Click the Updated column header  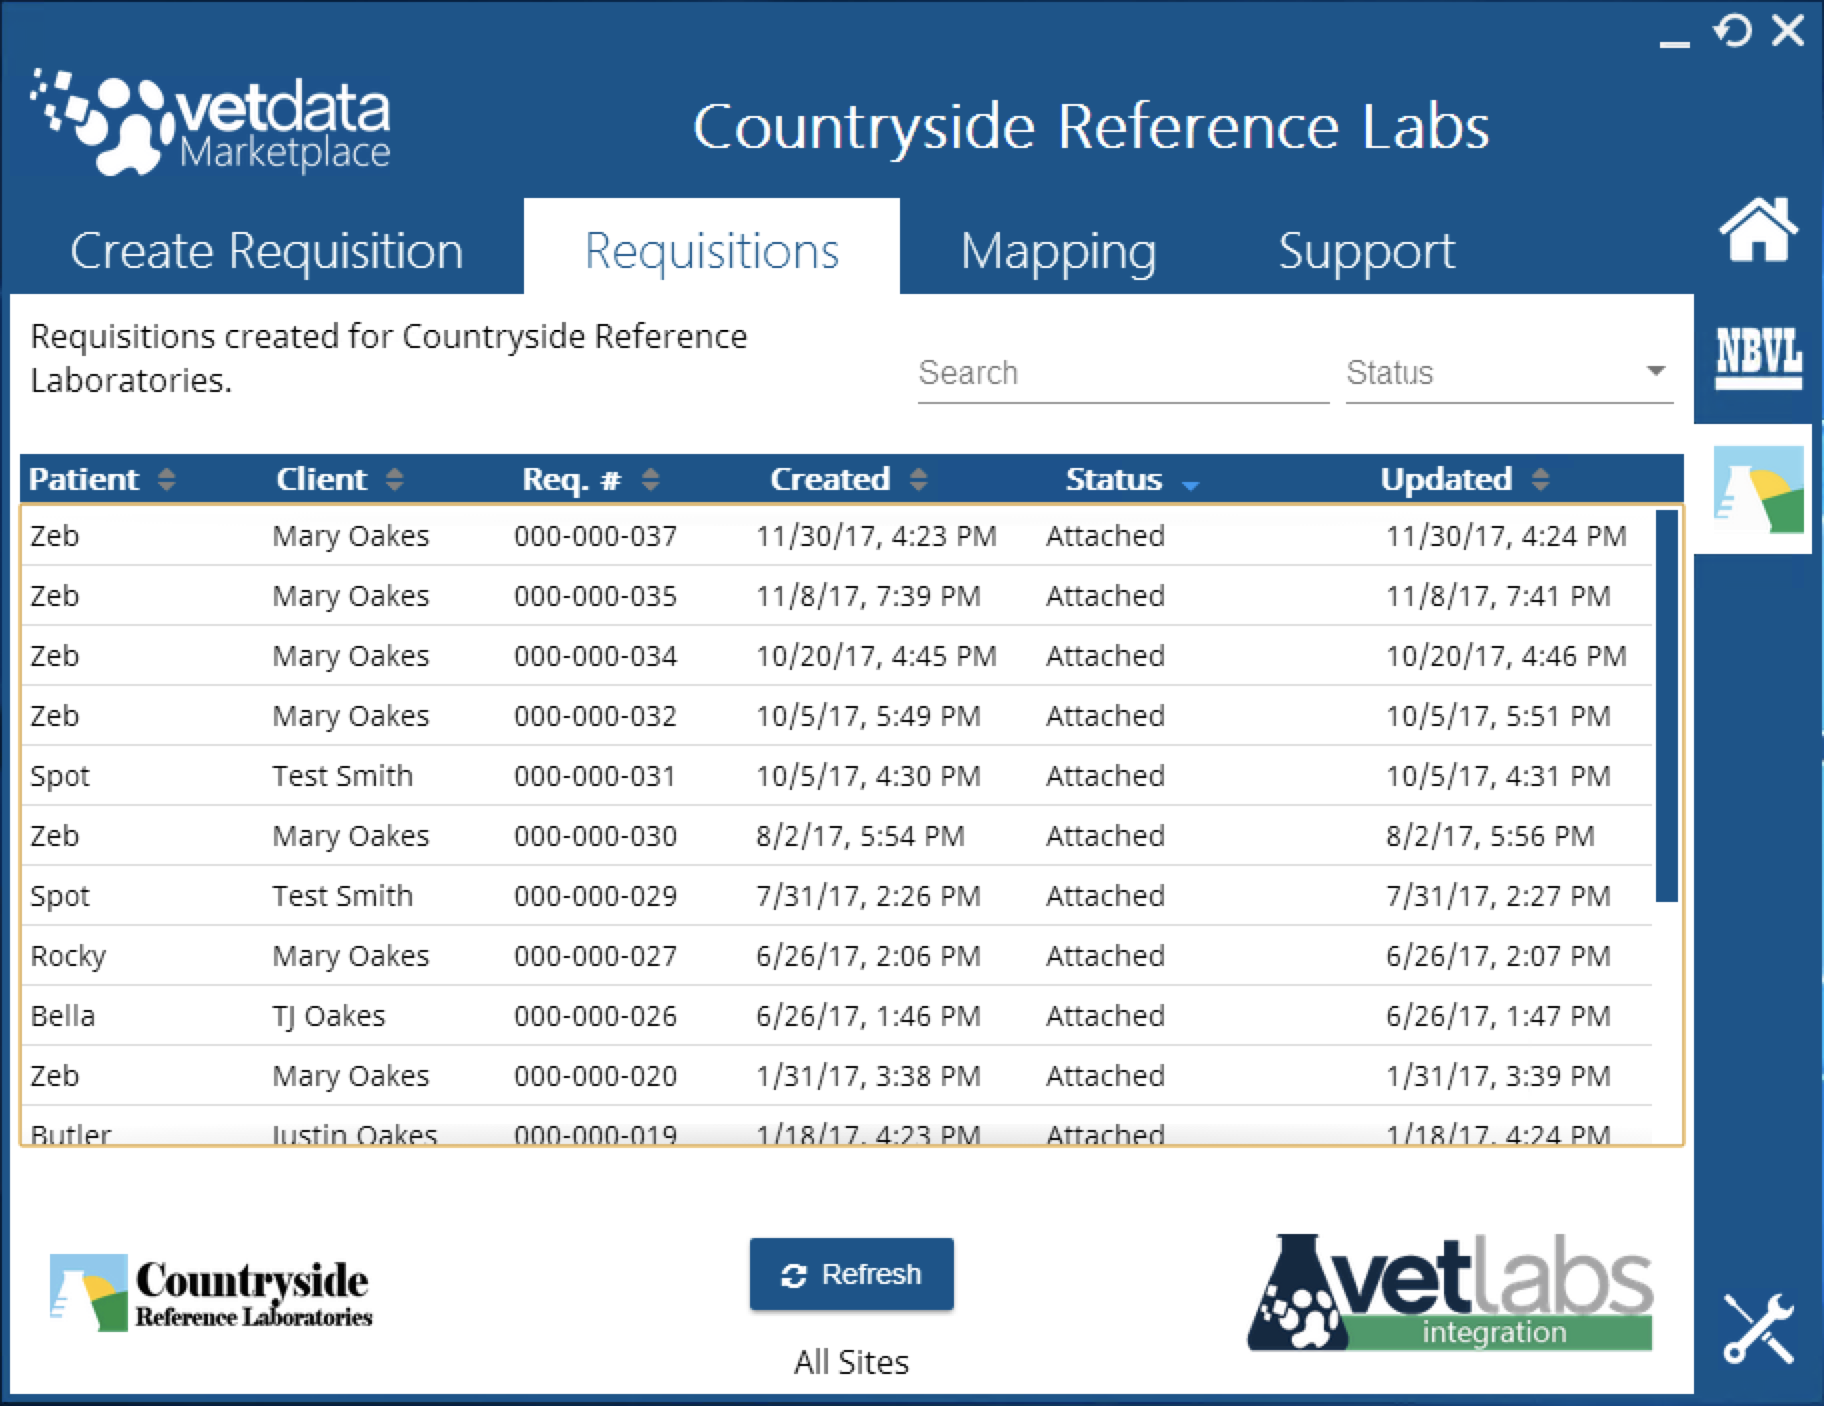click(1446, 480)
